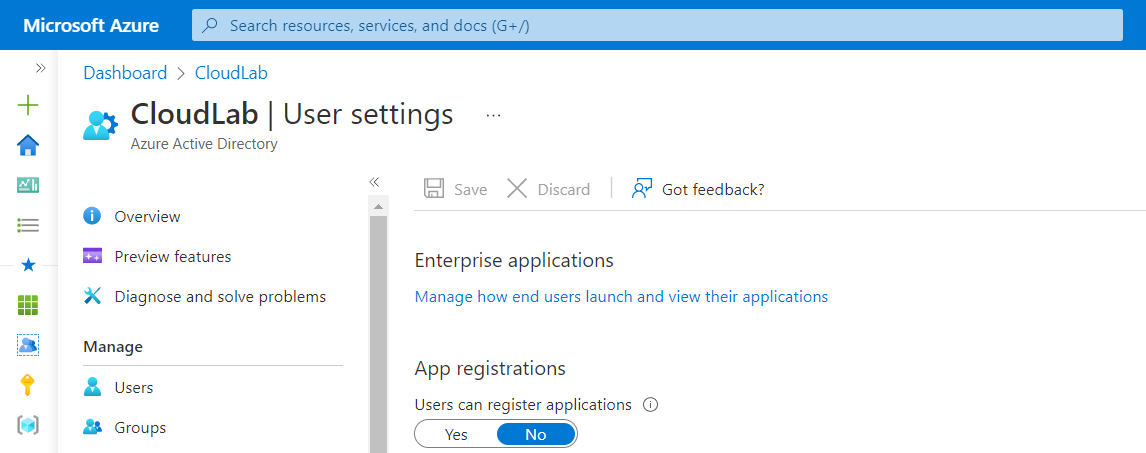The height and width of the screenshot is (453, 1146).
Task: Click the Users person icon
Action: point(92,387)
